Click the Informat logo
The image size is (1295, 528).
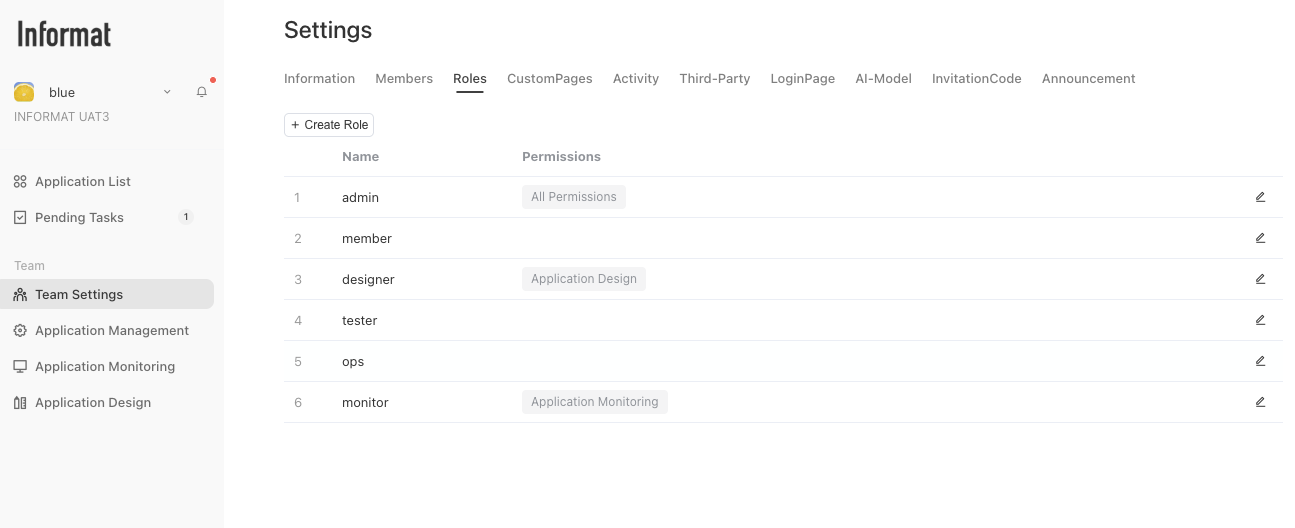[x=64, y=35]
